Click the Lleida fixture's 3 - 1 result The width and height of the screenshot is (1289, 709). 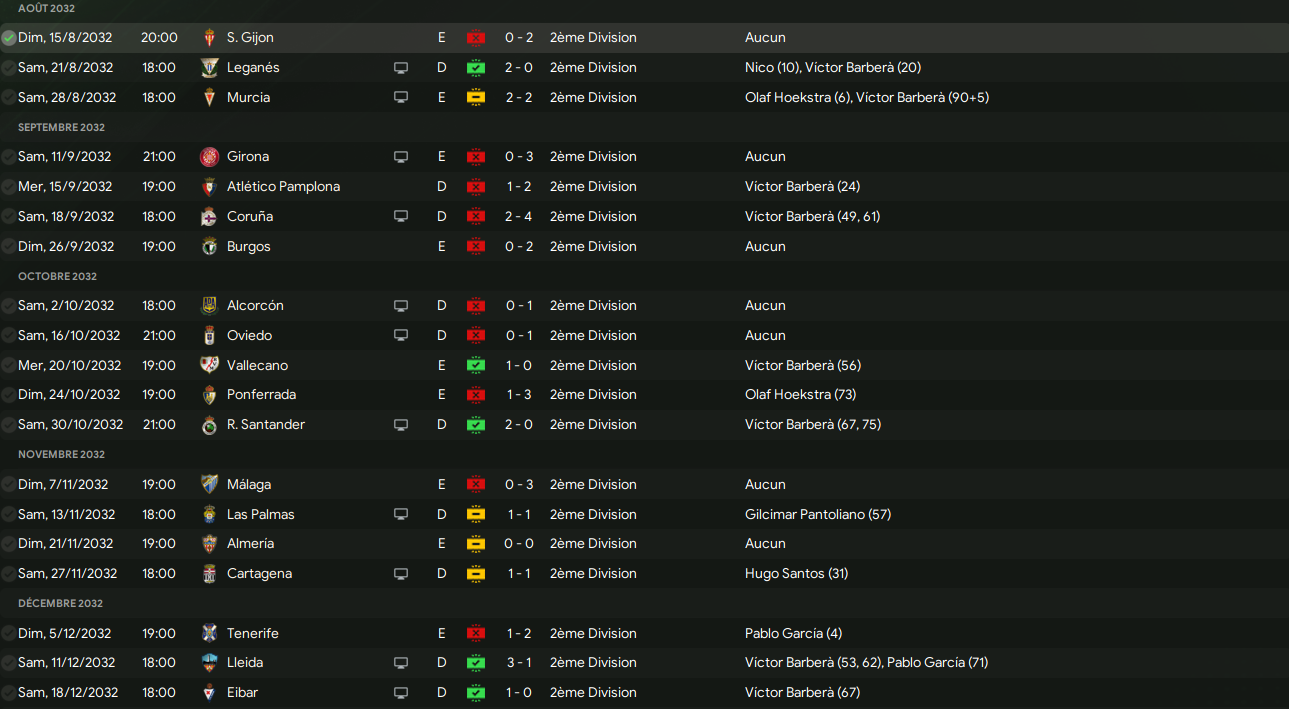coord(519,663)
